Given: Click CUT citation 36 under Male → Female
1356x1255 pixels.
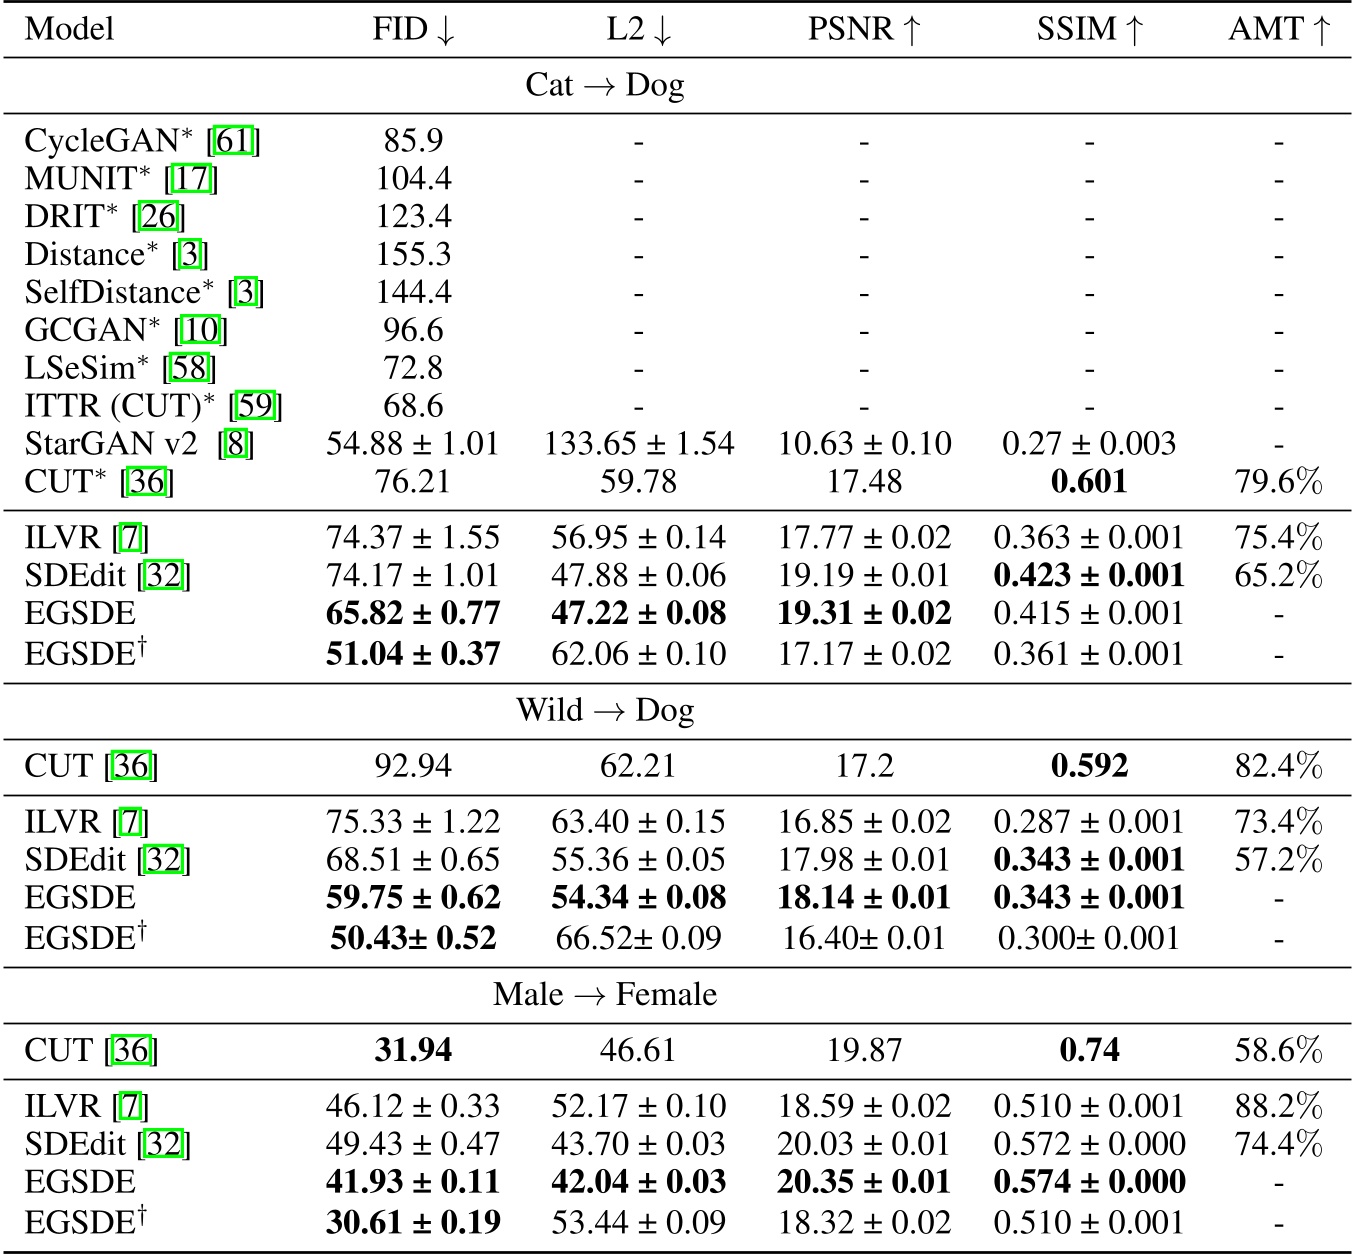Looking at the screenshot, I should click(x=131, y=1051).
